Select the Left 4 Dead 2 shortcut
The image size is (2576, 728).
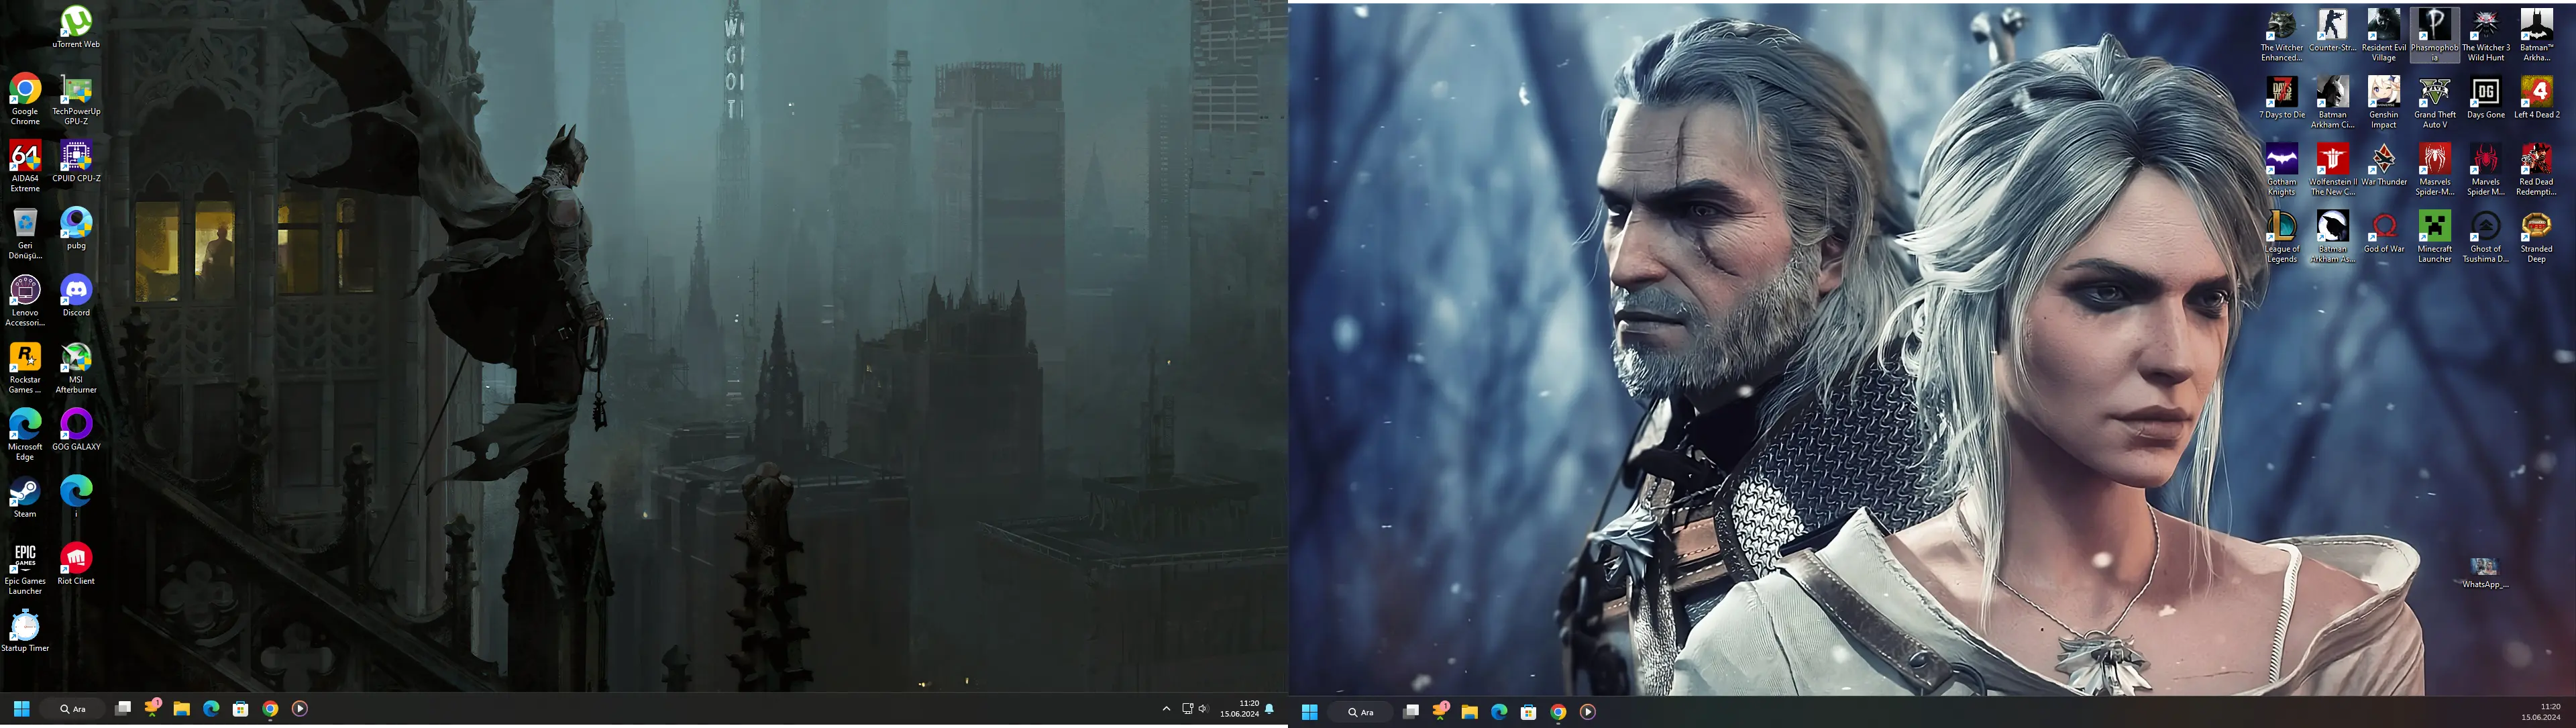(2537, 97)
